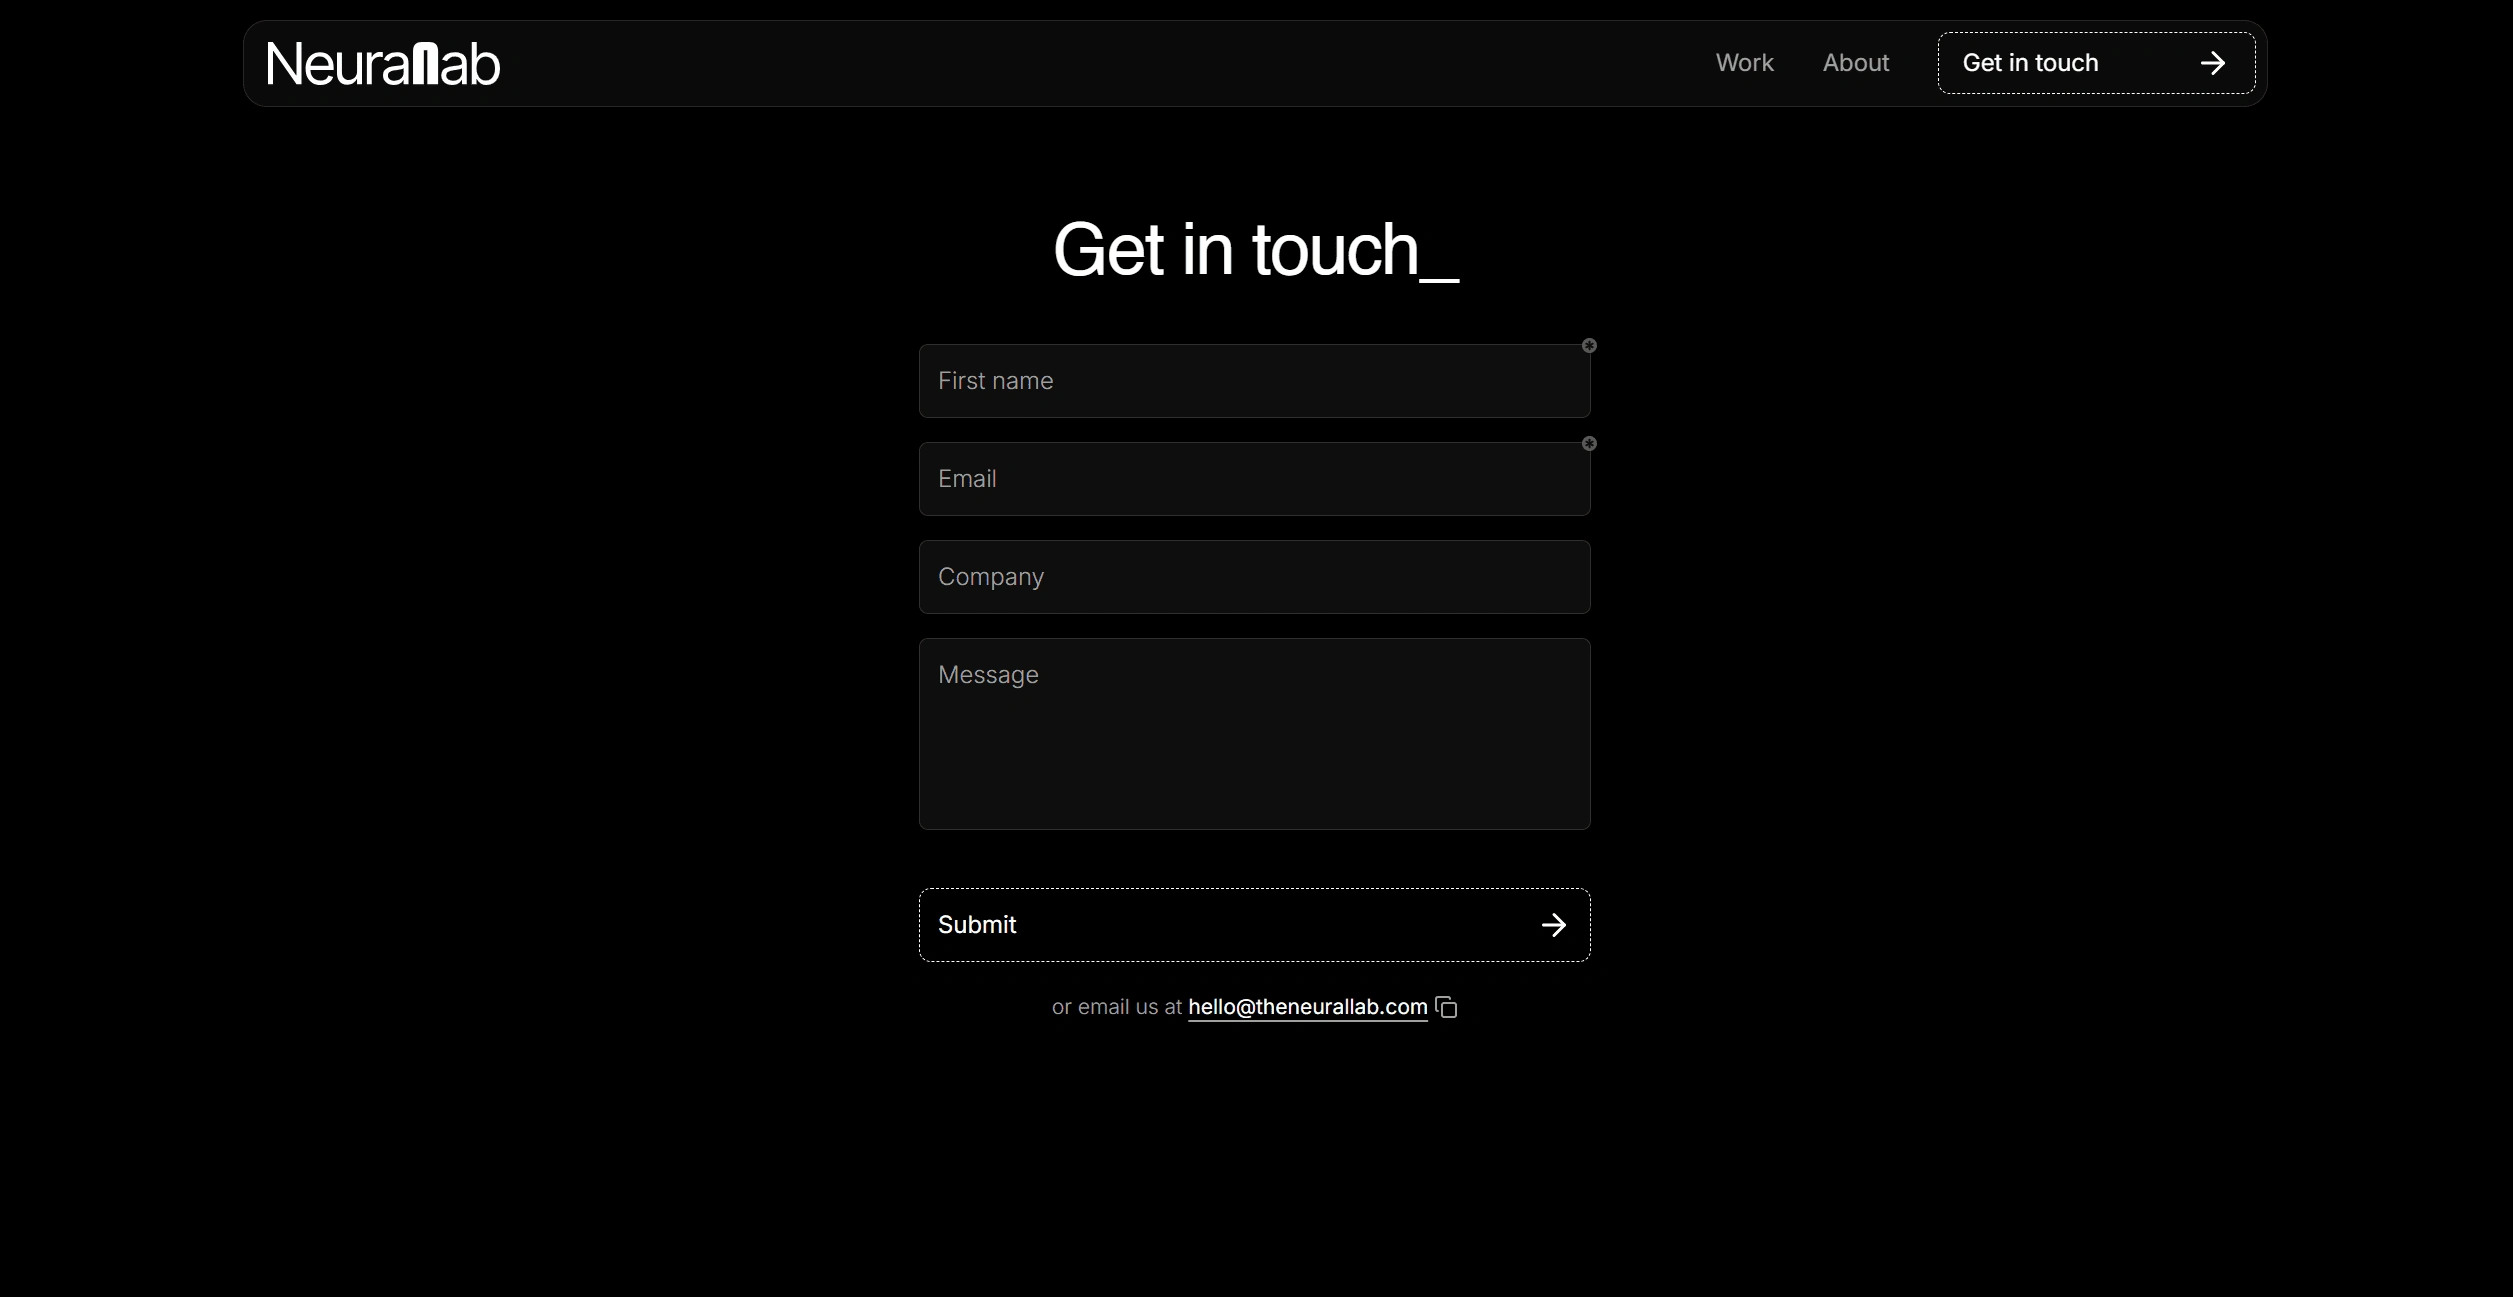Click required marker icon on Email field
The width and height of the screenshot is (2513, 1297).
1589,444
